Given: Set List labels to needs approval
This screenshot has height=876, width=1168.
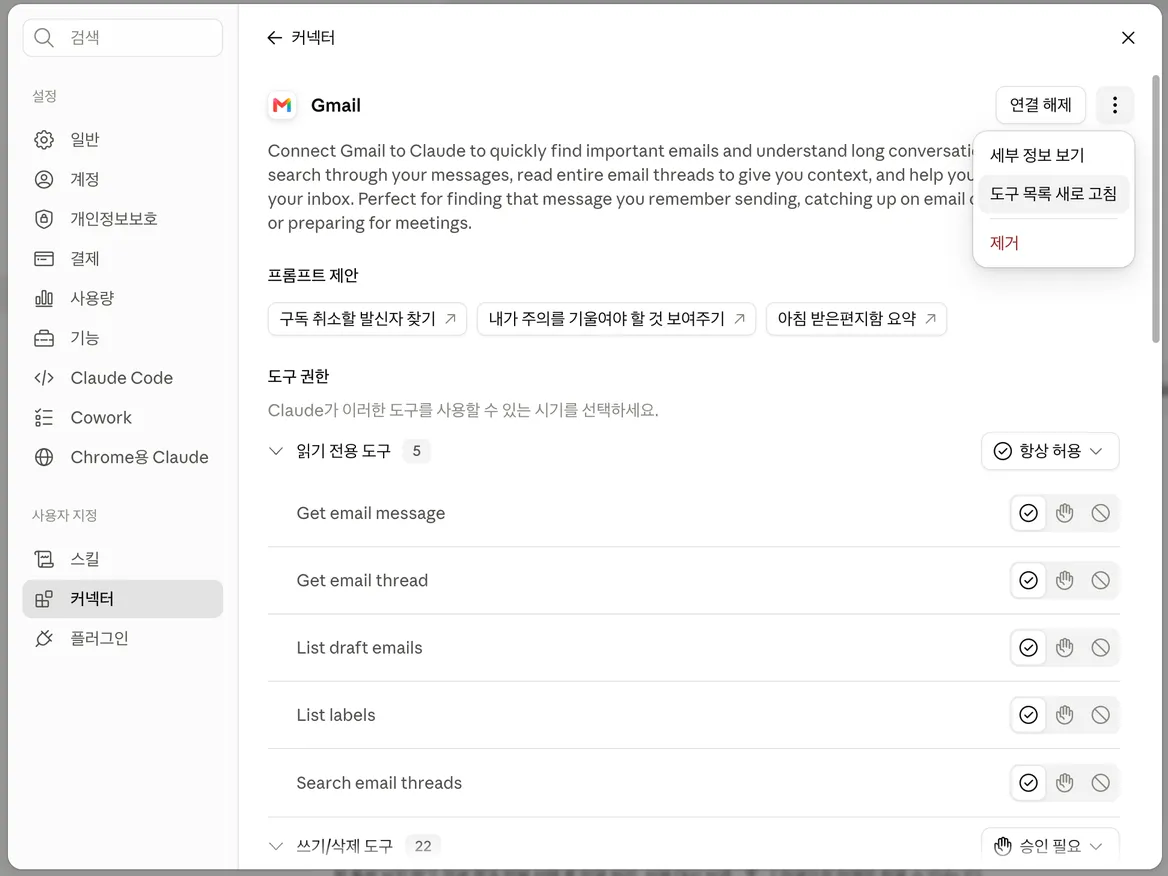Looking at the screenshot, I should [1064, 715].
